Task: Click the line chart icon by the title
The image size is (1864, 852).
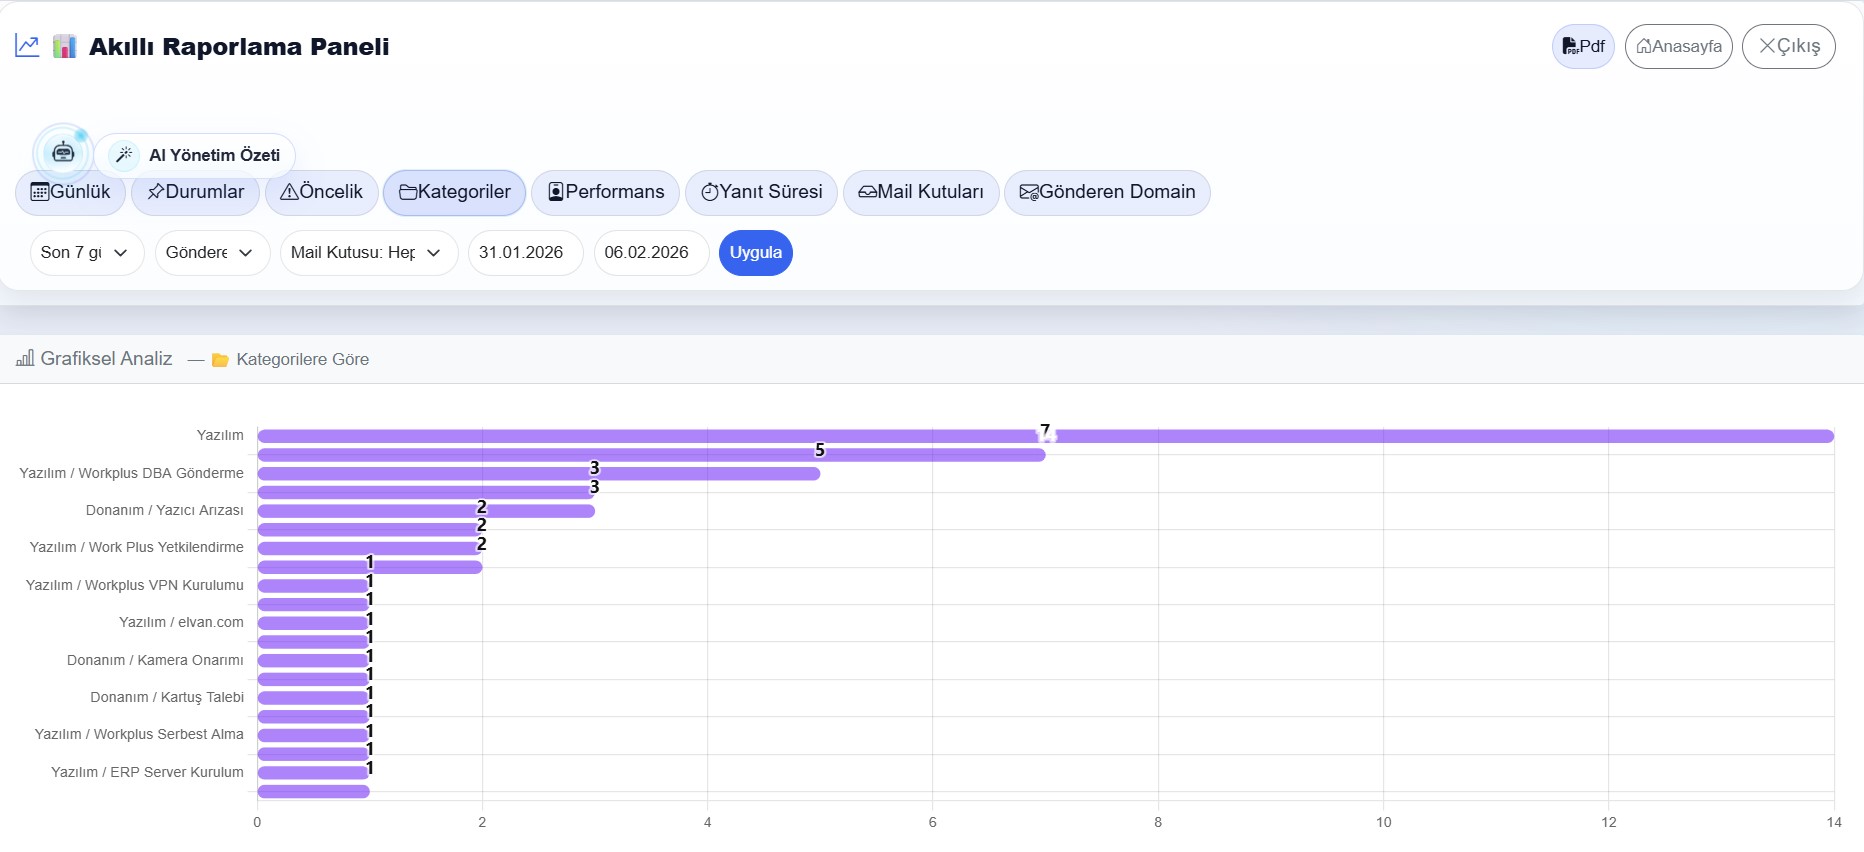Action: click(x=27, y=46)
